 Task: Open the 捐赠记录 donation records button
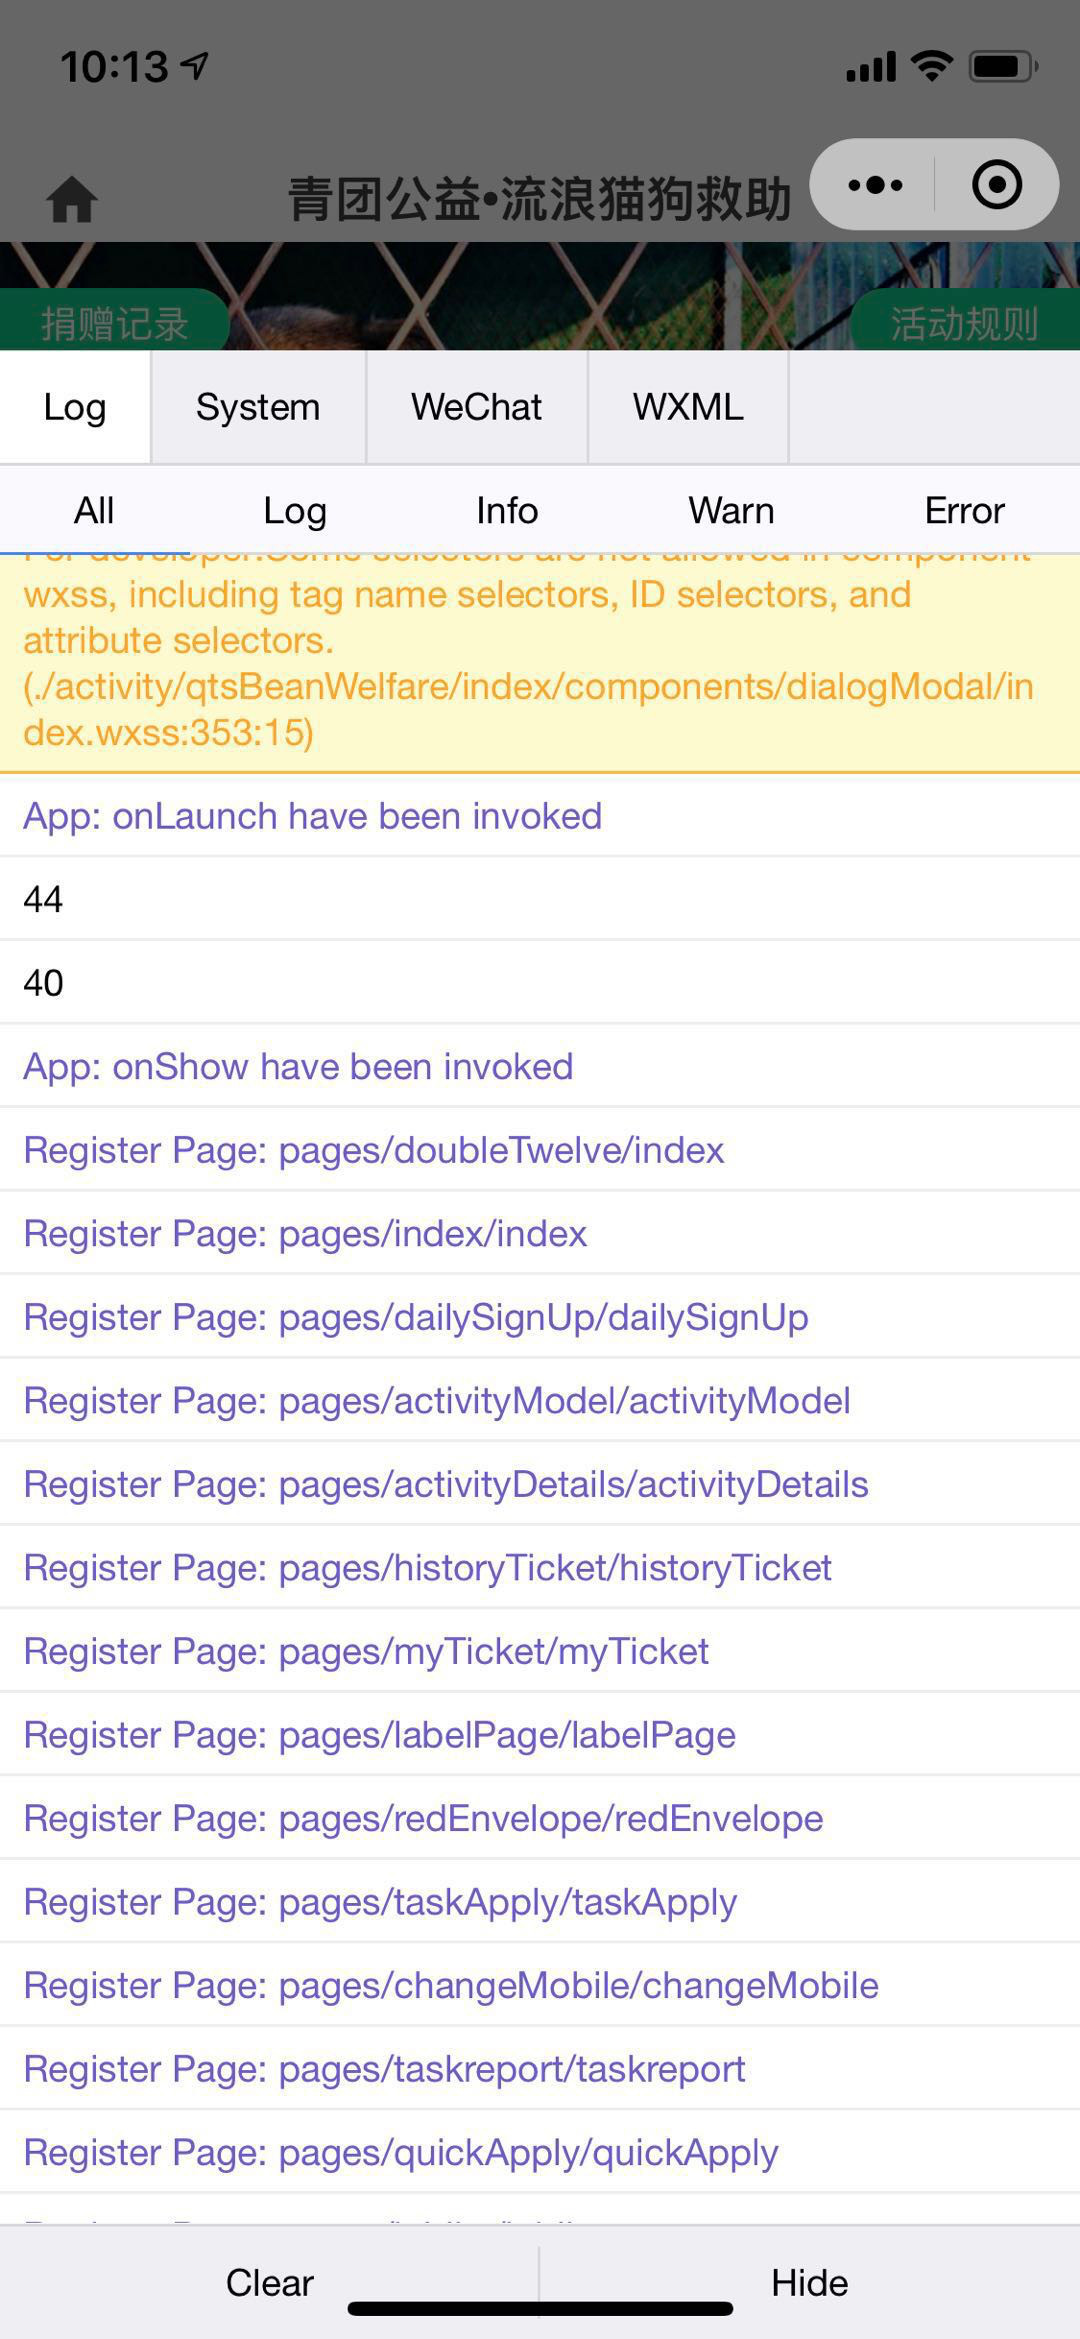tap(114, 322)
